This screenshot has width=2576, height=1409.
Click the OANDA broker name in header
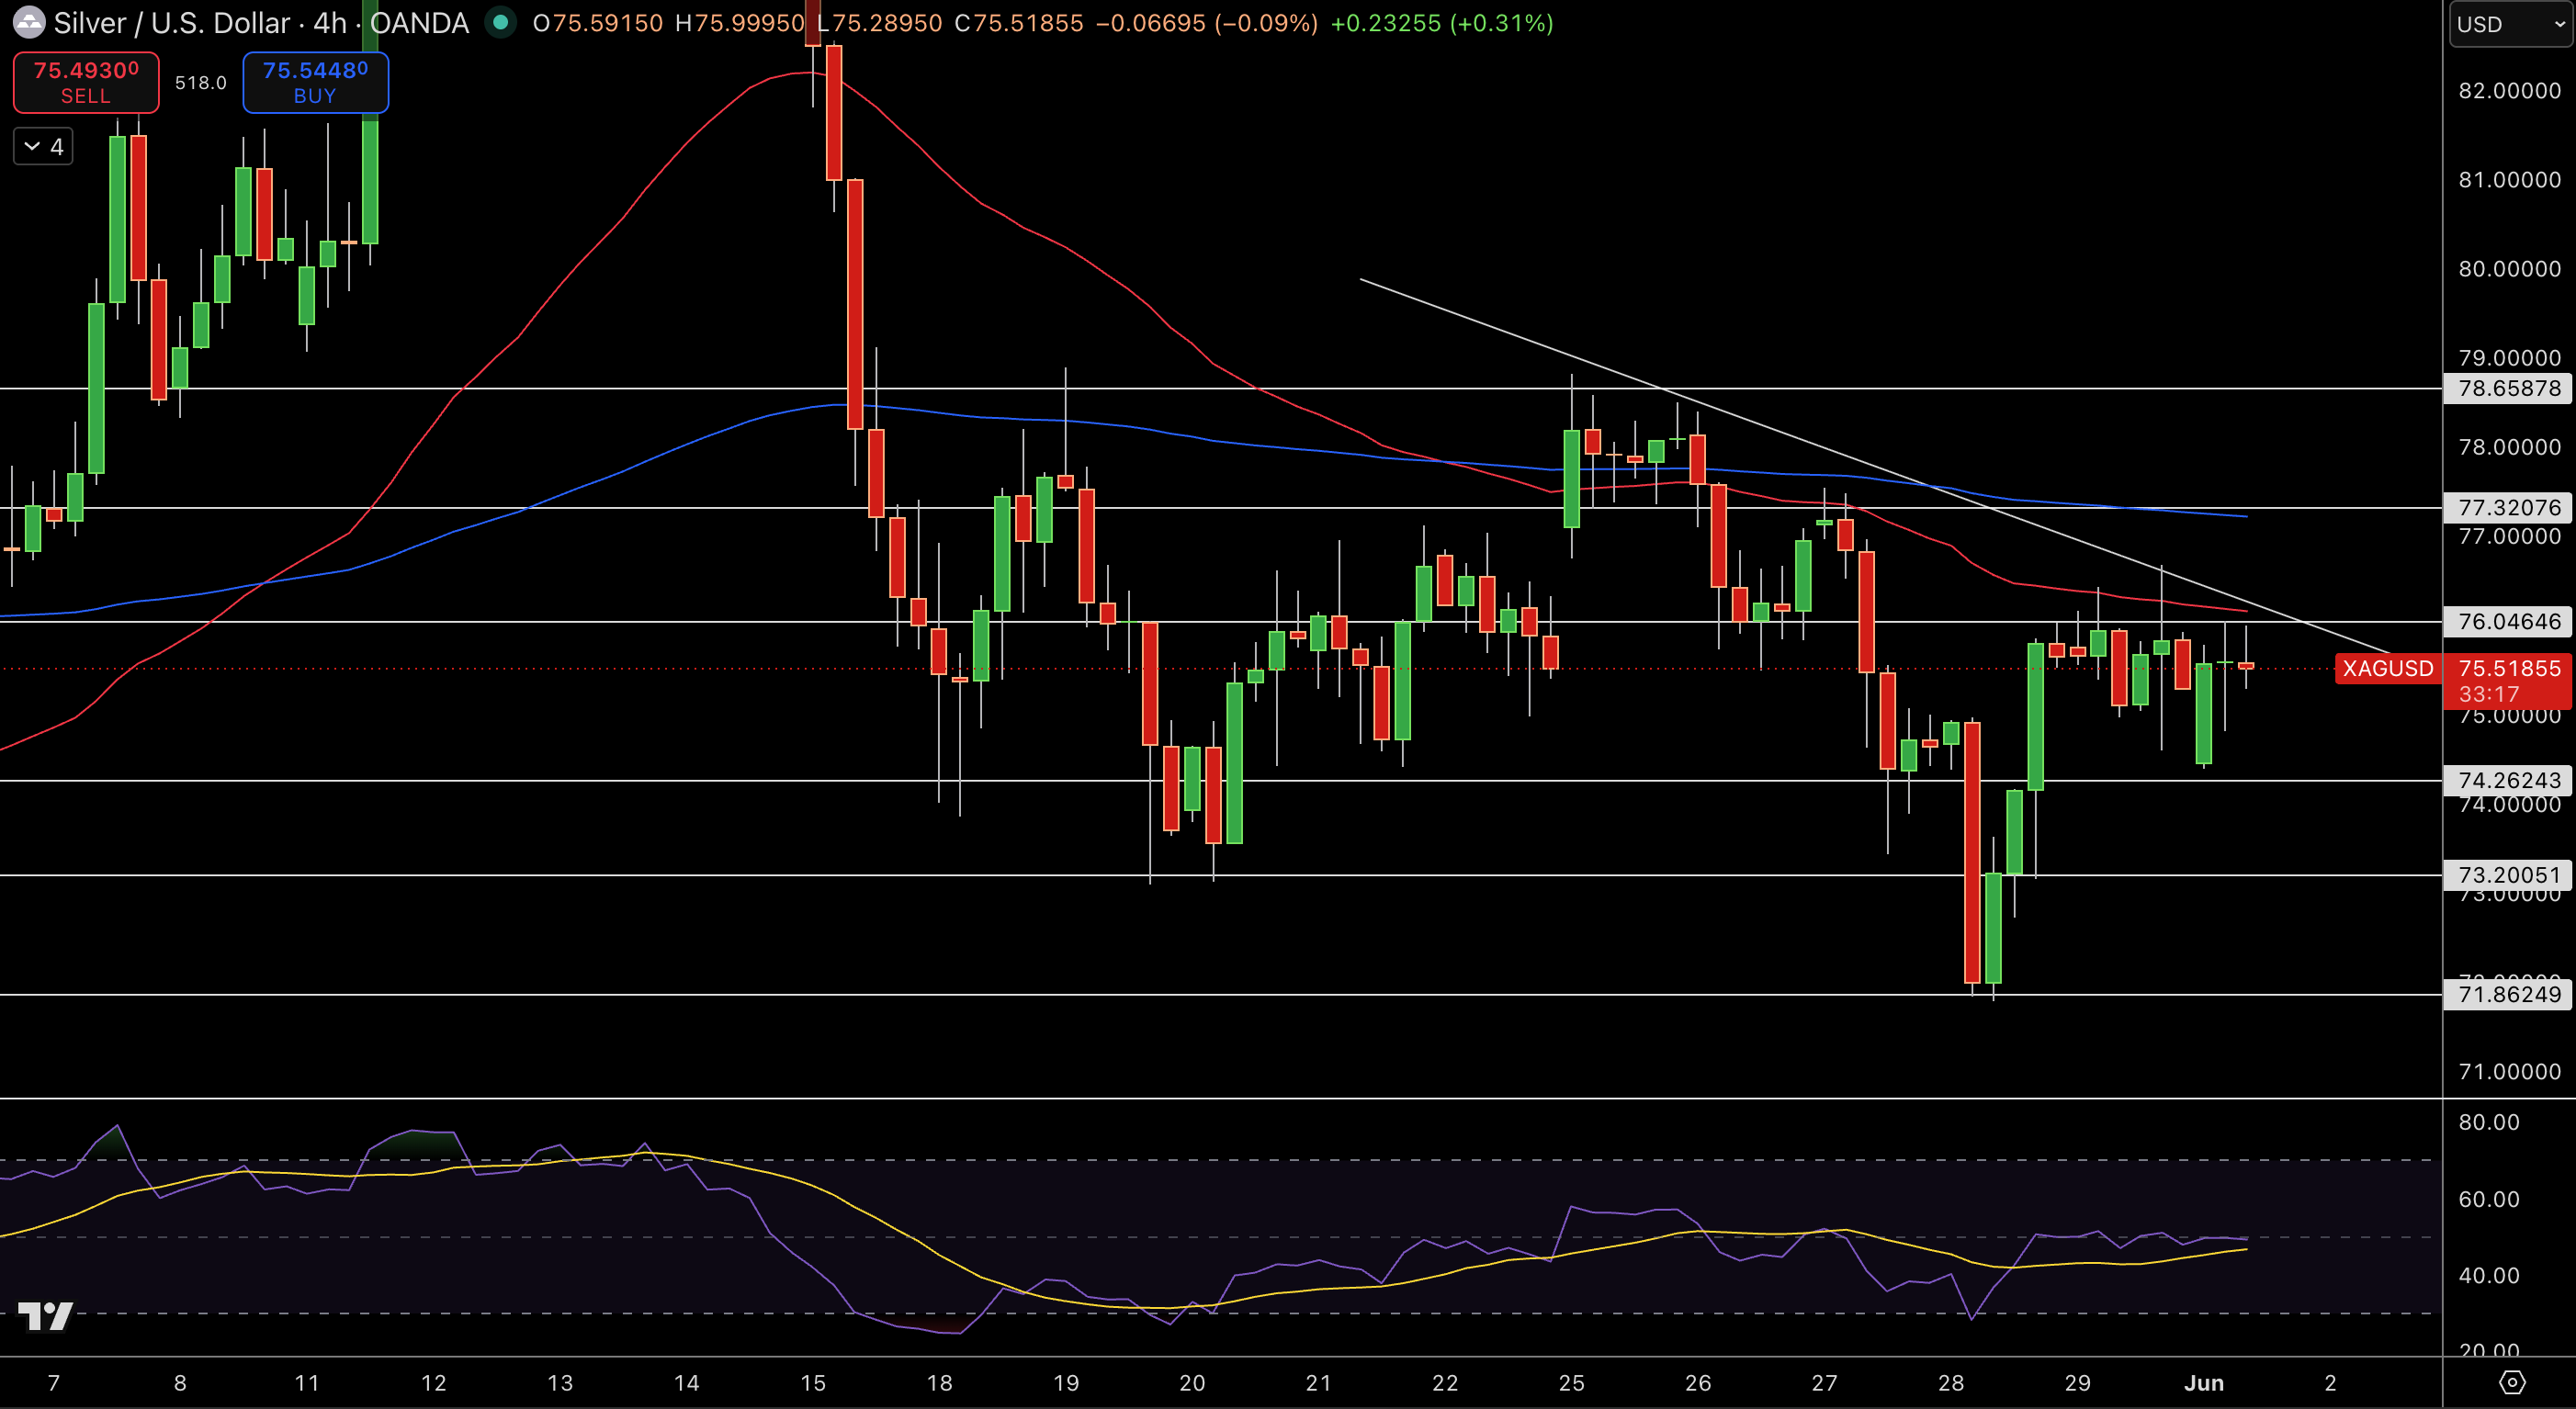419,23
